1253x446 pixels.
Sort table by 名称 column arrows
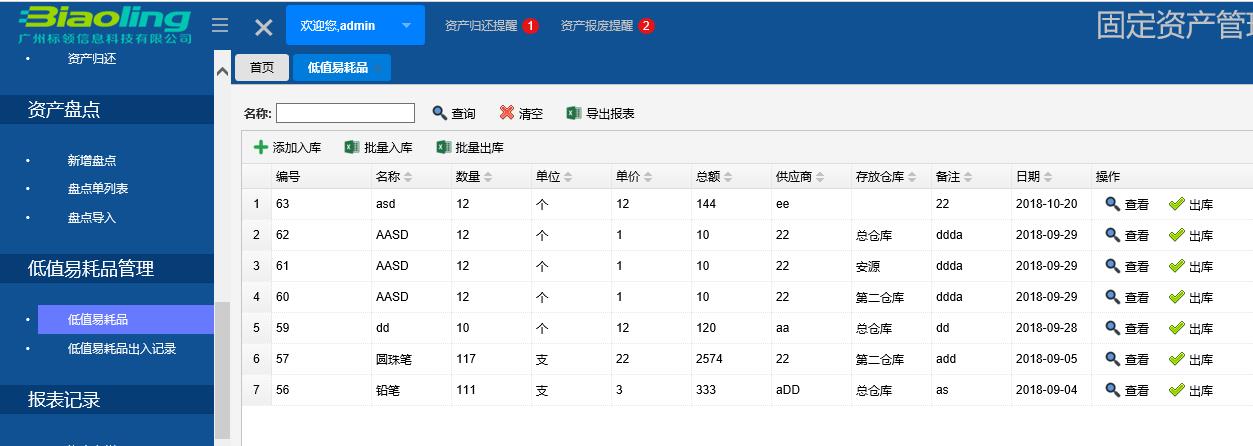pyautogui.click(x=407, y=177)
